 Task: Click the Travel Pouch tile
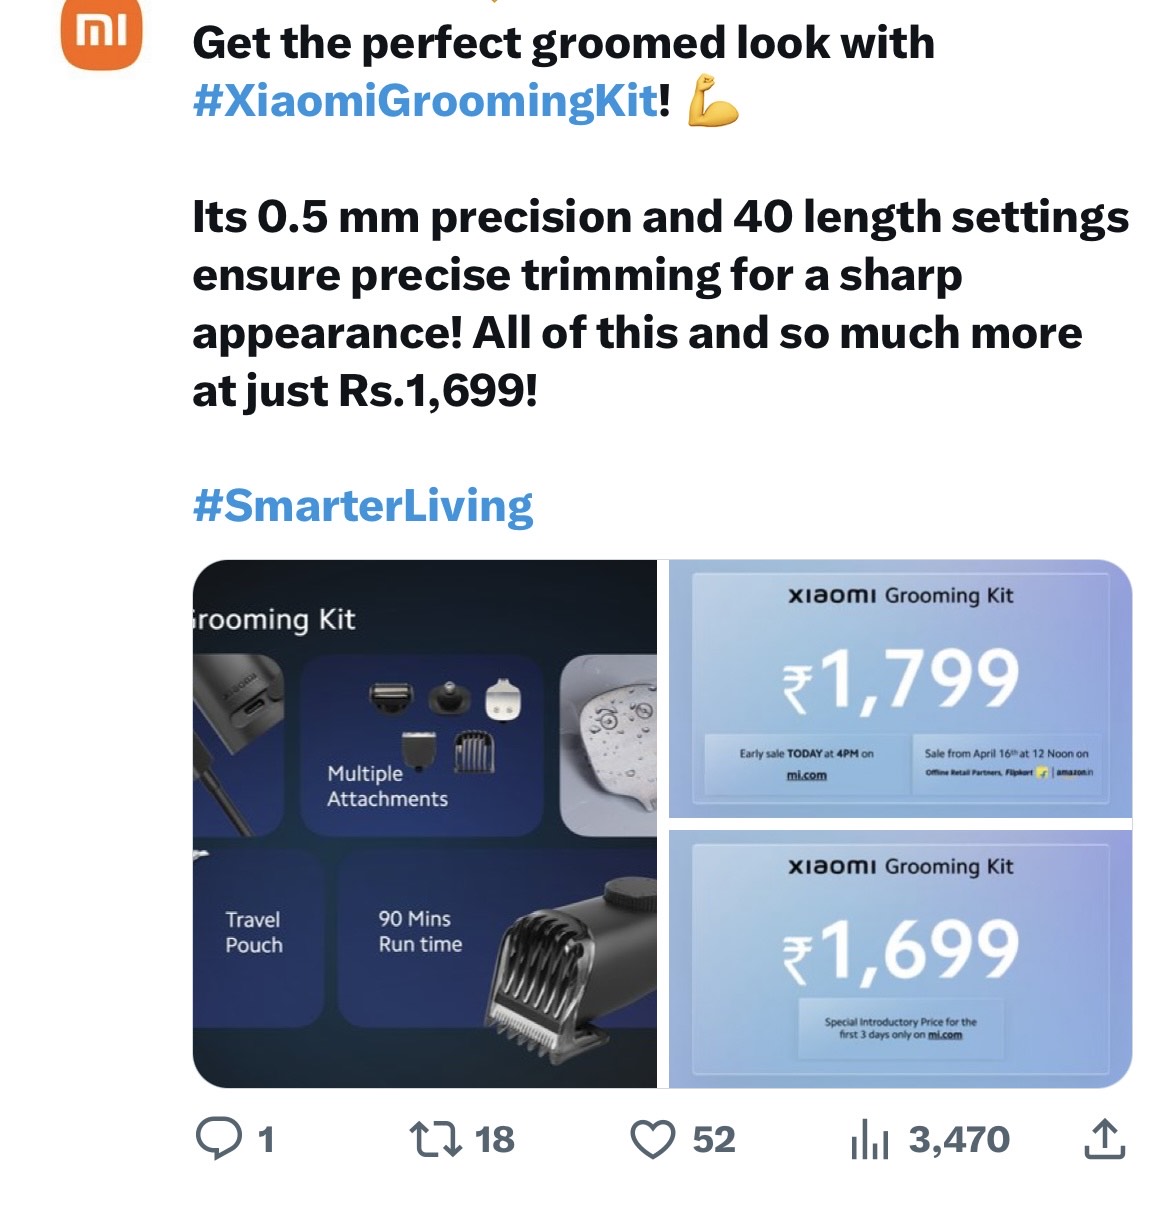tap(254, 932)
